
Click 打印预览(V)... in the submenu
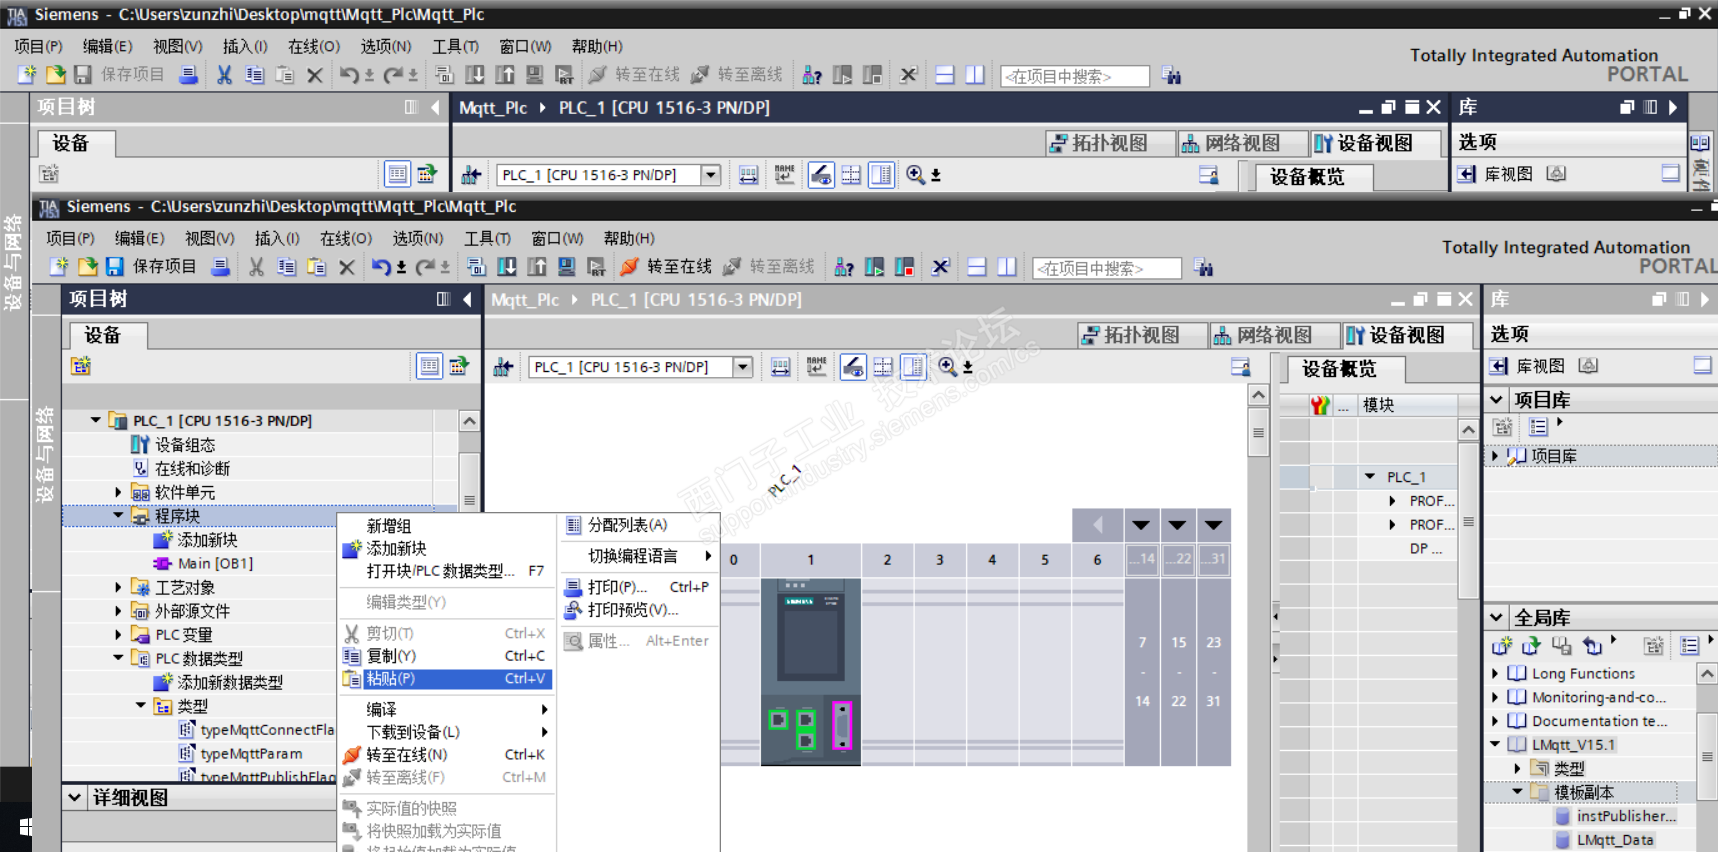pos(638,609)
